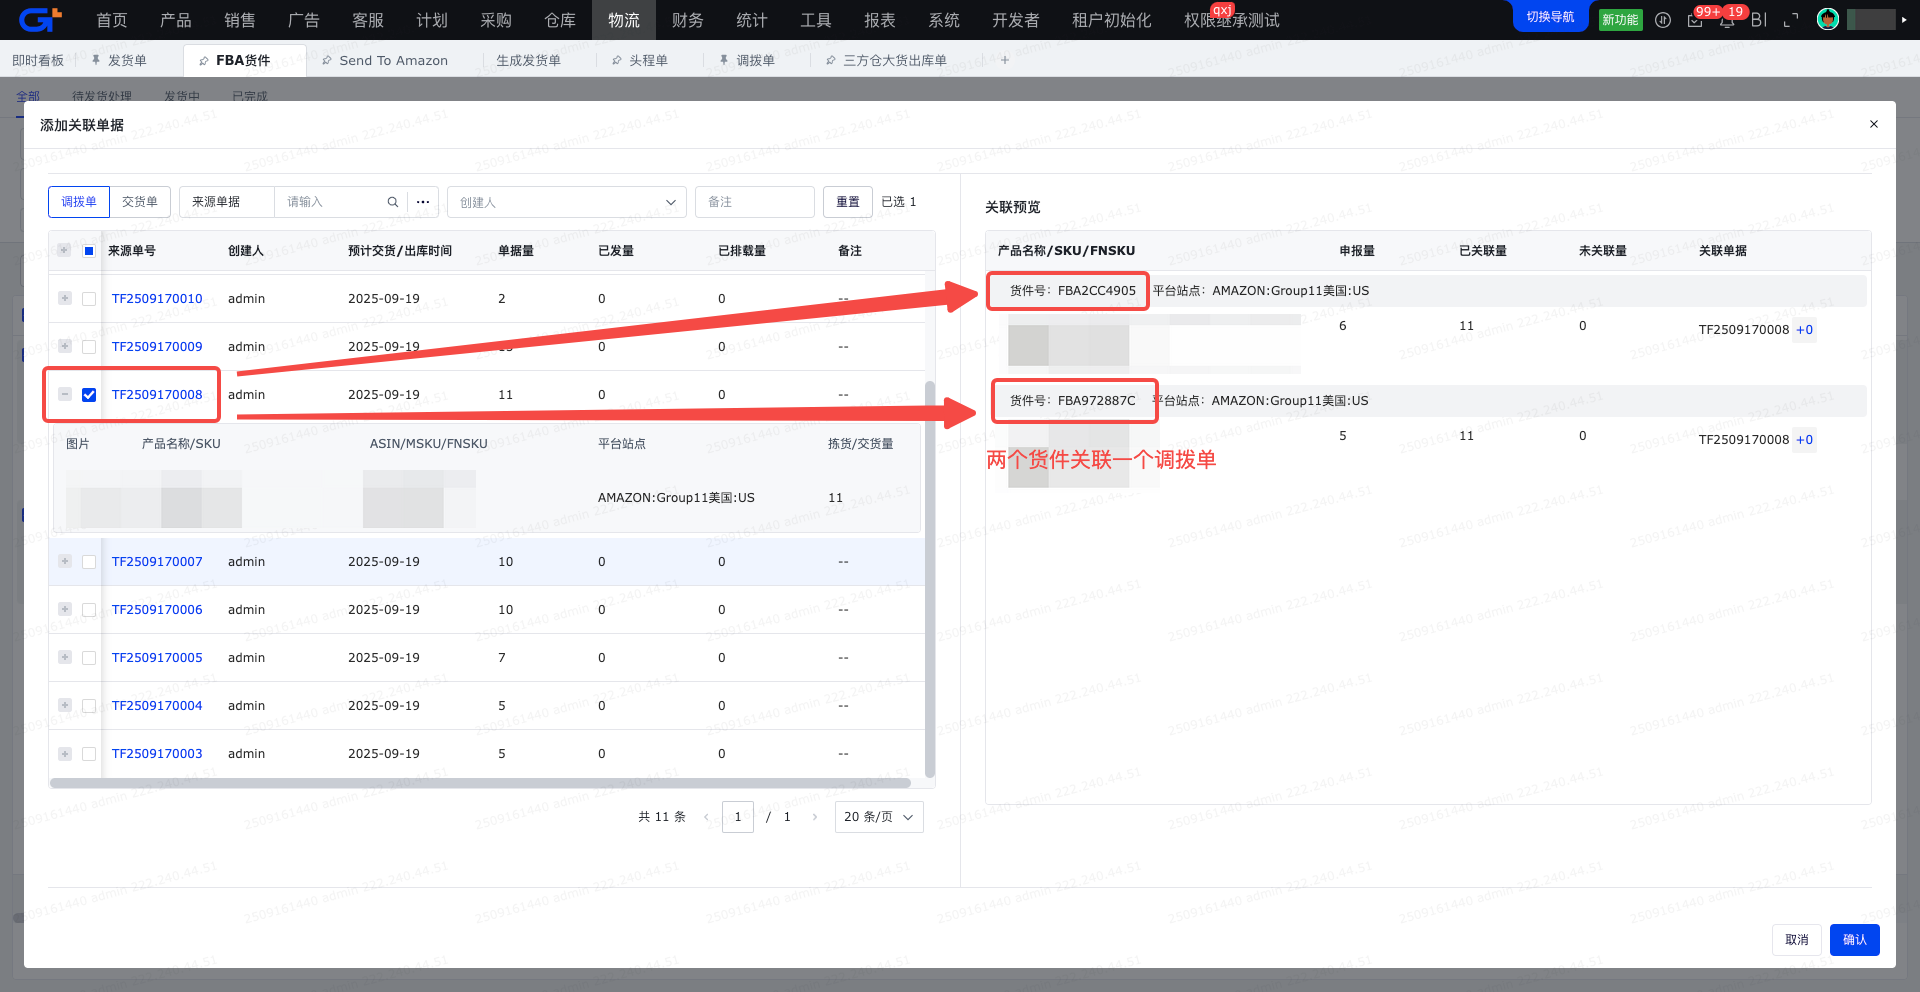
Task: Open the 物流 top menu
Action: point(624,20)
